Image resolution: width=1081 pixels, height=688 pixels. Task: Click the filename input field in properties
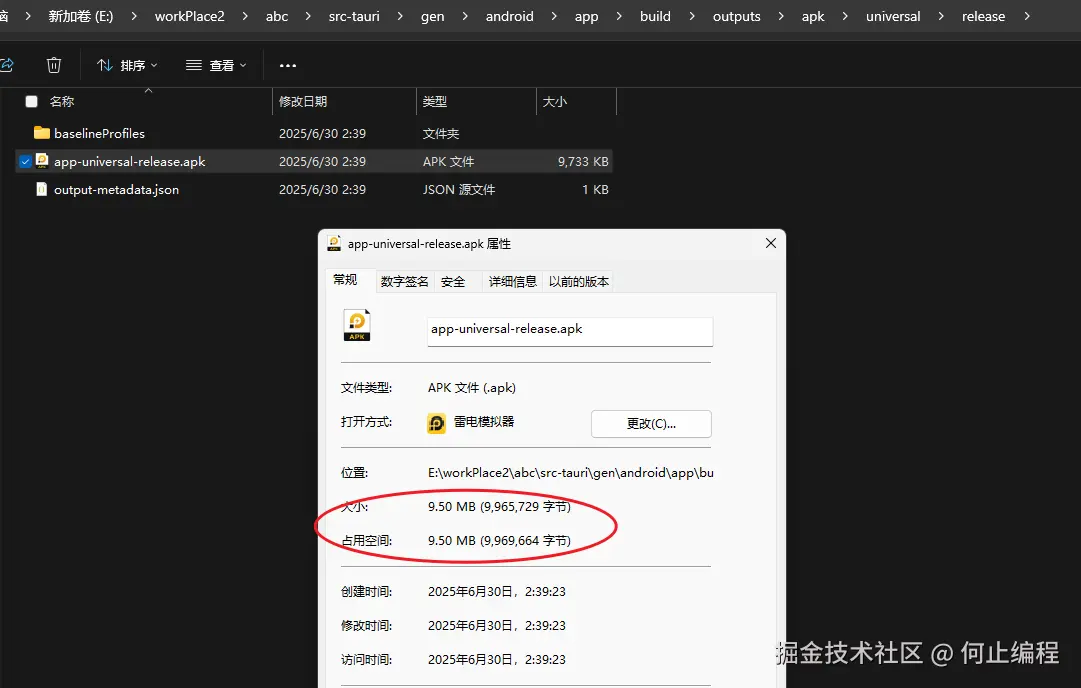tap(570, 331)
